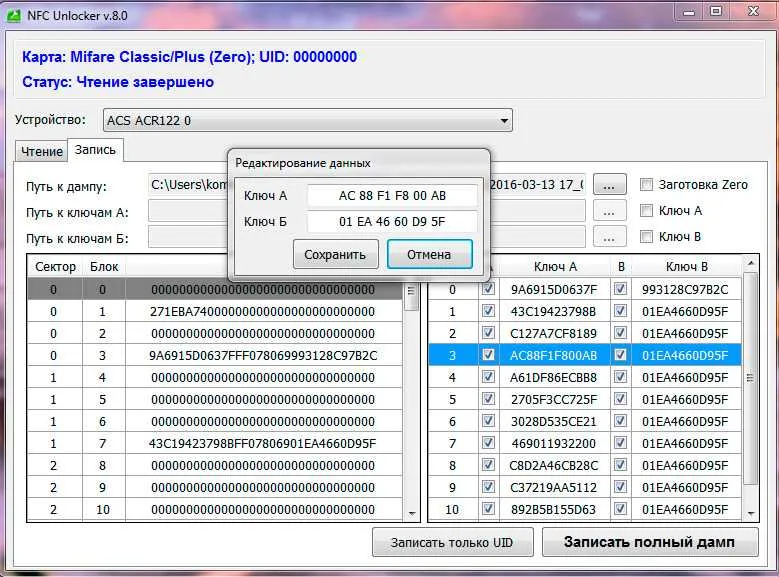779x577 pixels.
Task: Save the edited keys with Сохранить
Action: coord(335,254)
